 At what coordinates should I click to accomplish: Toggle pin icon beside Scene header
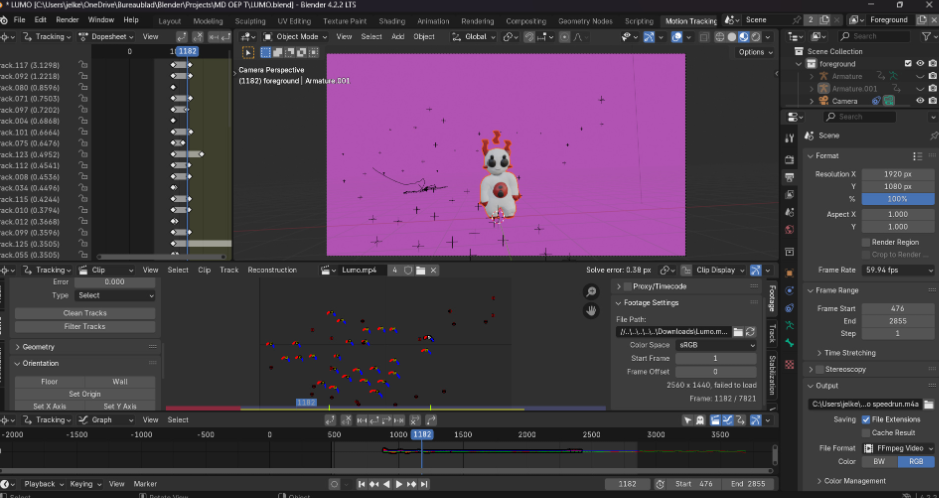coord(934,136)
